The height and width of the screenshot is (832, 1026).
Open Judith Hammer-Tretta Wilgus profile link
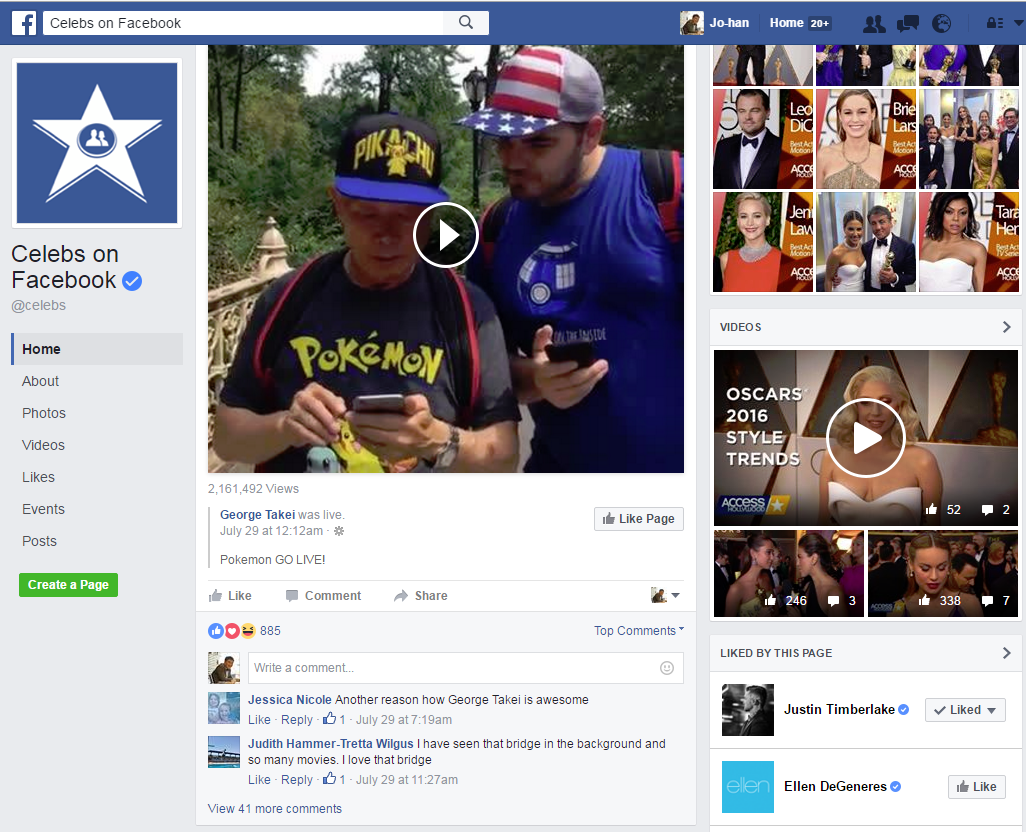pyautogui.click(x=330, y=744)
